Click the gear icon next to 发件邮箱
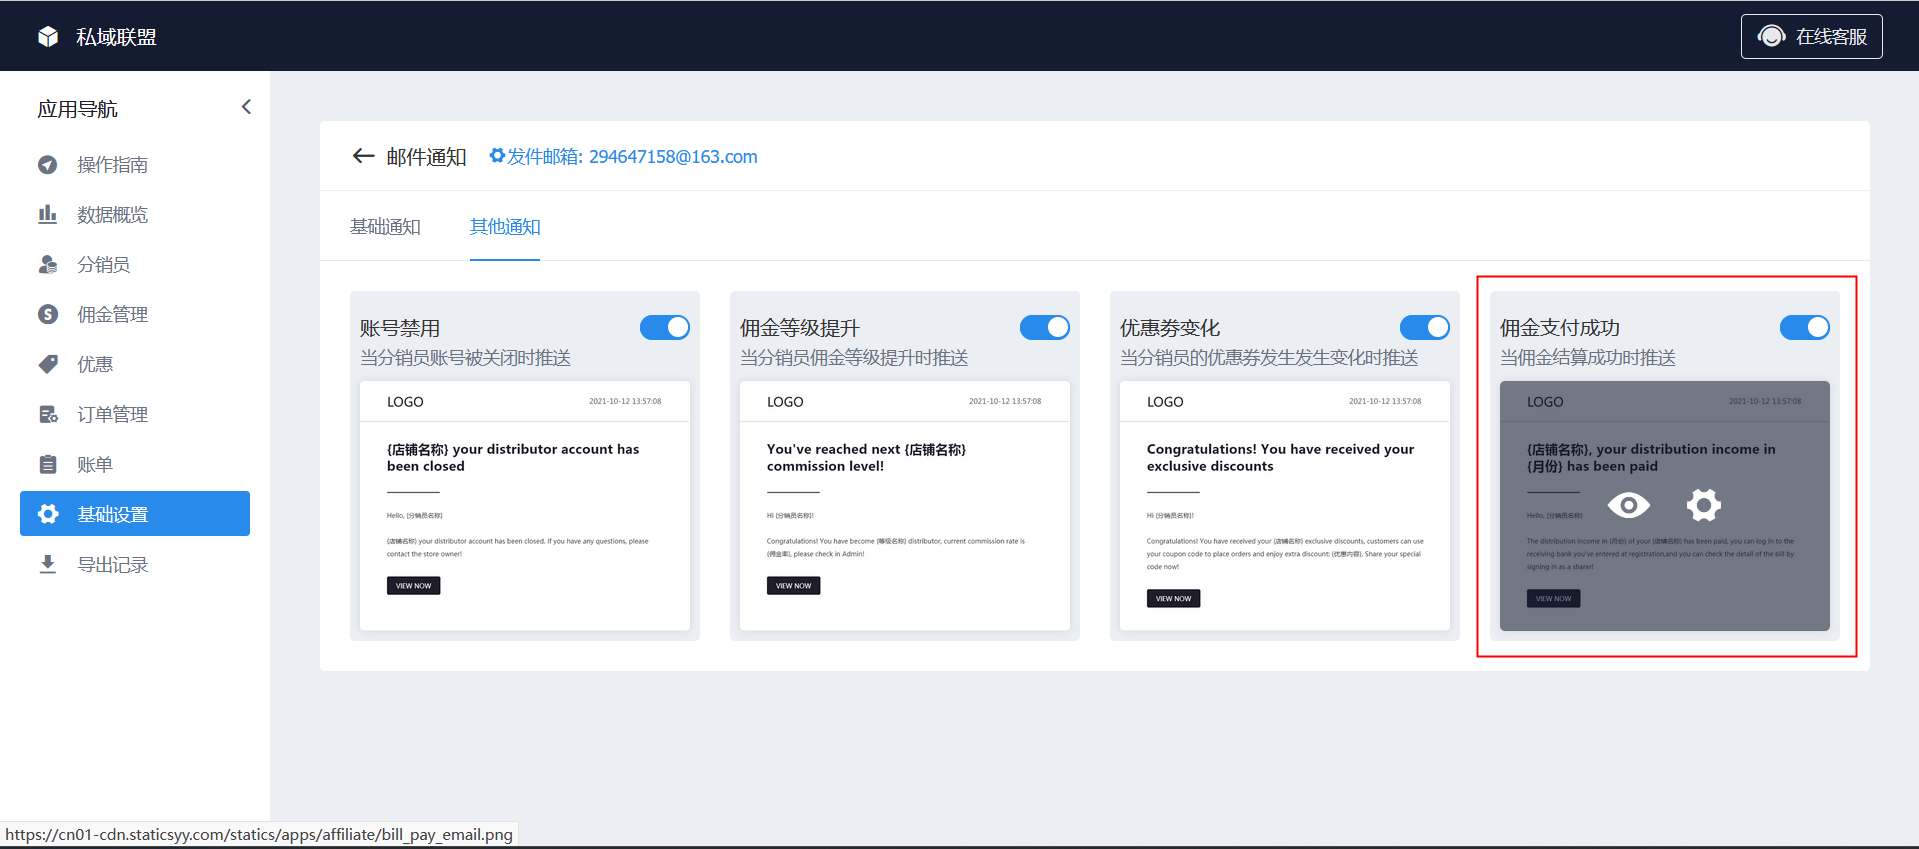The width and height of the screenshot is (1919, 849). point(497,156)
